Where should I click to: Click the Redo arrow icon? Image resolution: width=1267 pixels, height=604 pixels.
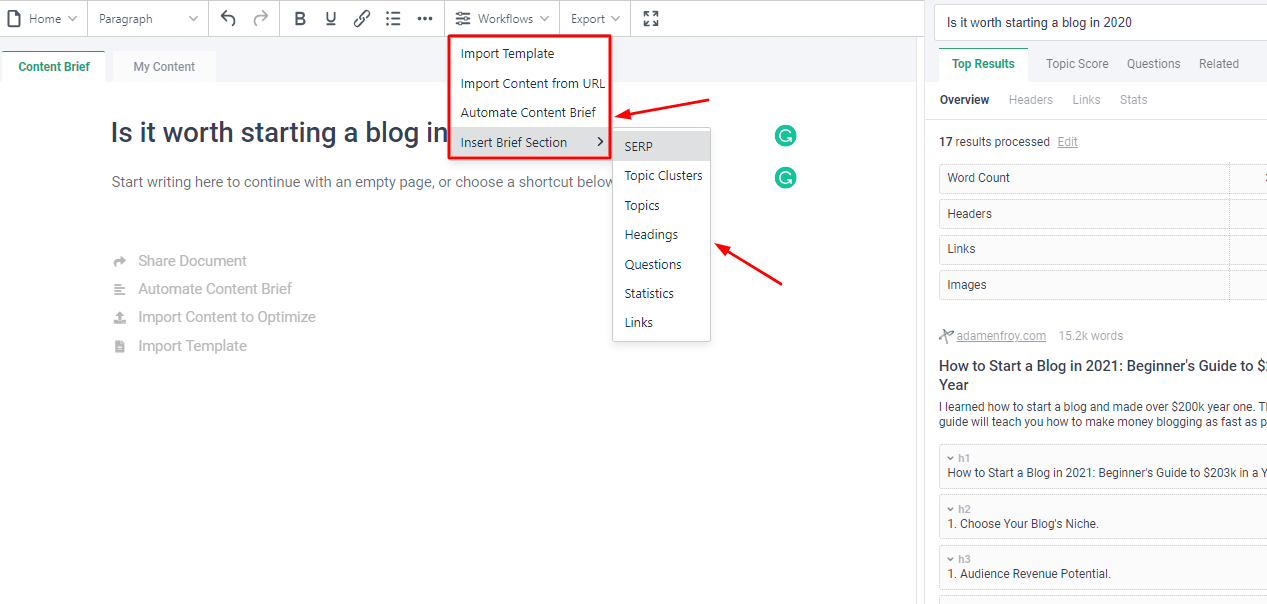261,18
